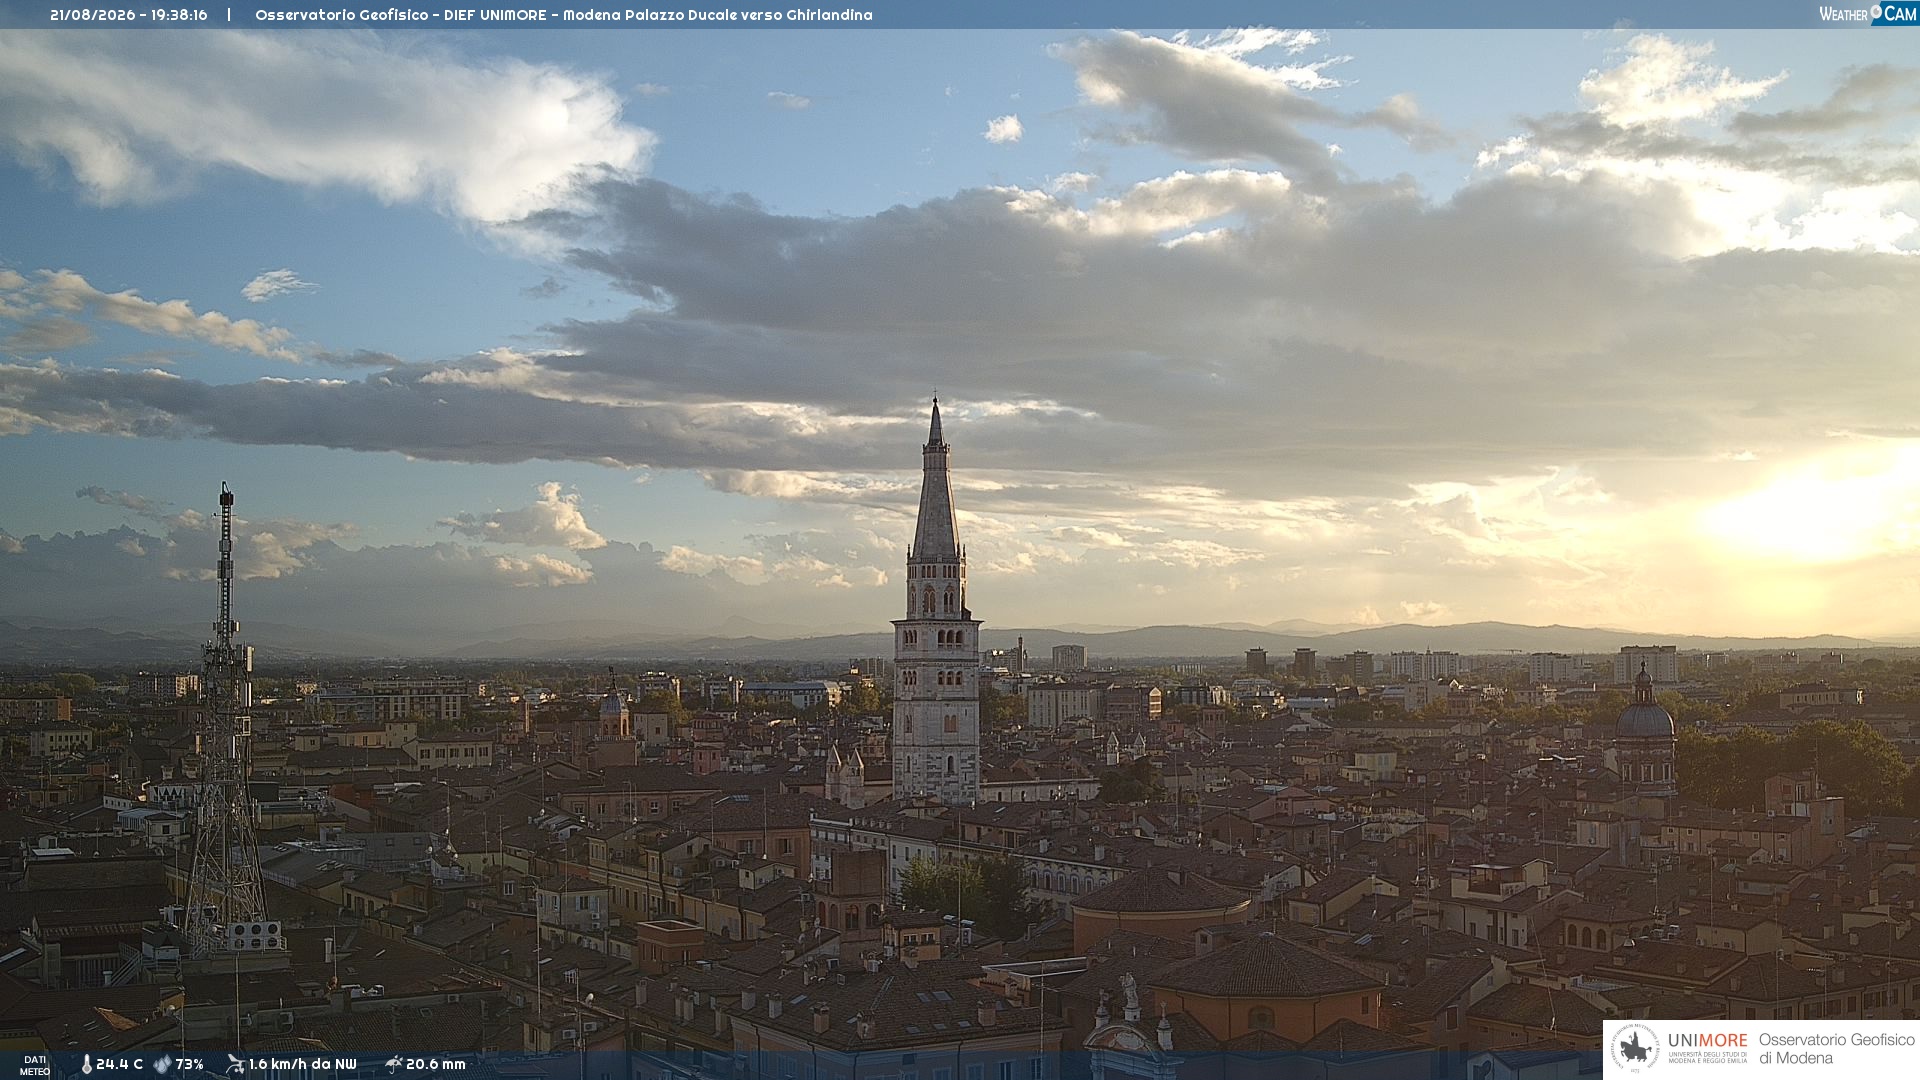Screen dimensions: 1920x1080
Task: Click the domed church on the right
Action: coord(1645,730)
